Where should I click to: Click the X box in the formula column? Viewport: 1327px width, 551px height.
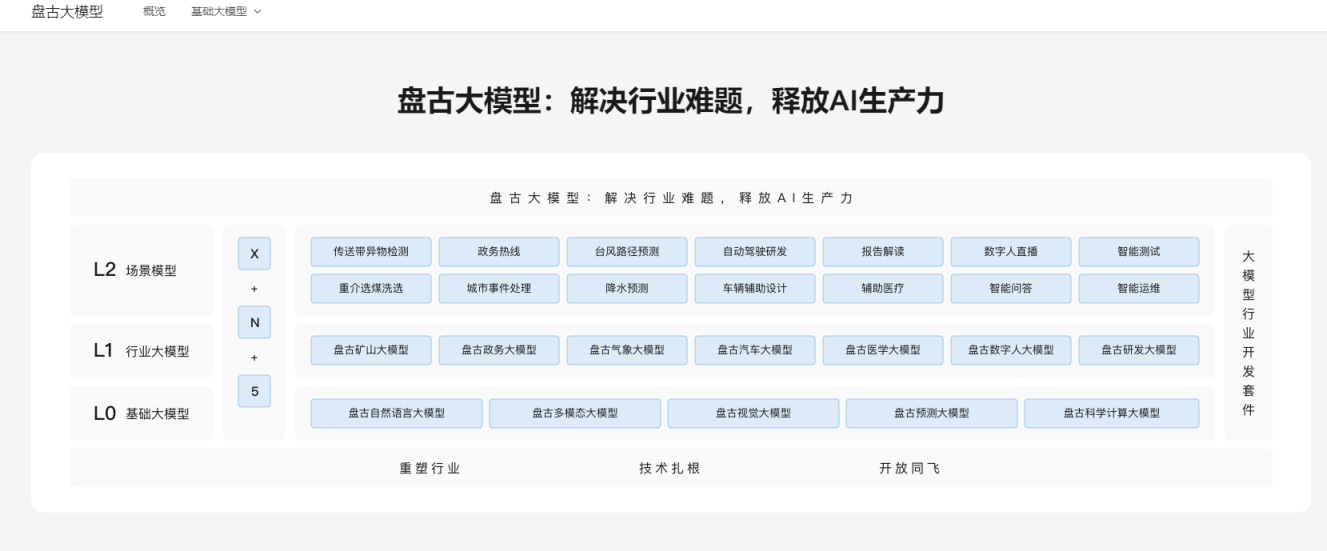pyautogui.click(x=254, y=254)
